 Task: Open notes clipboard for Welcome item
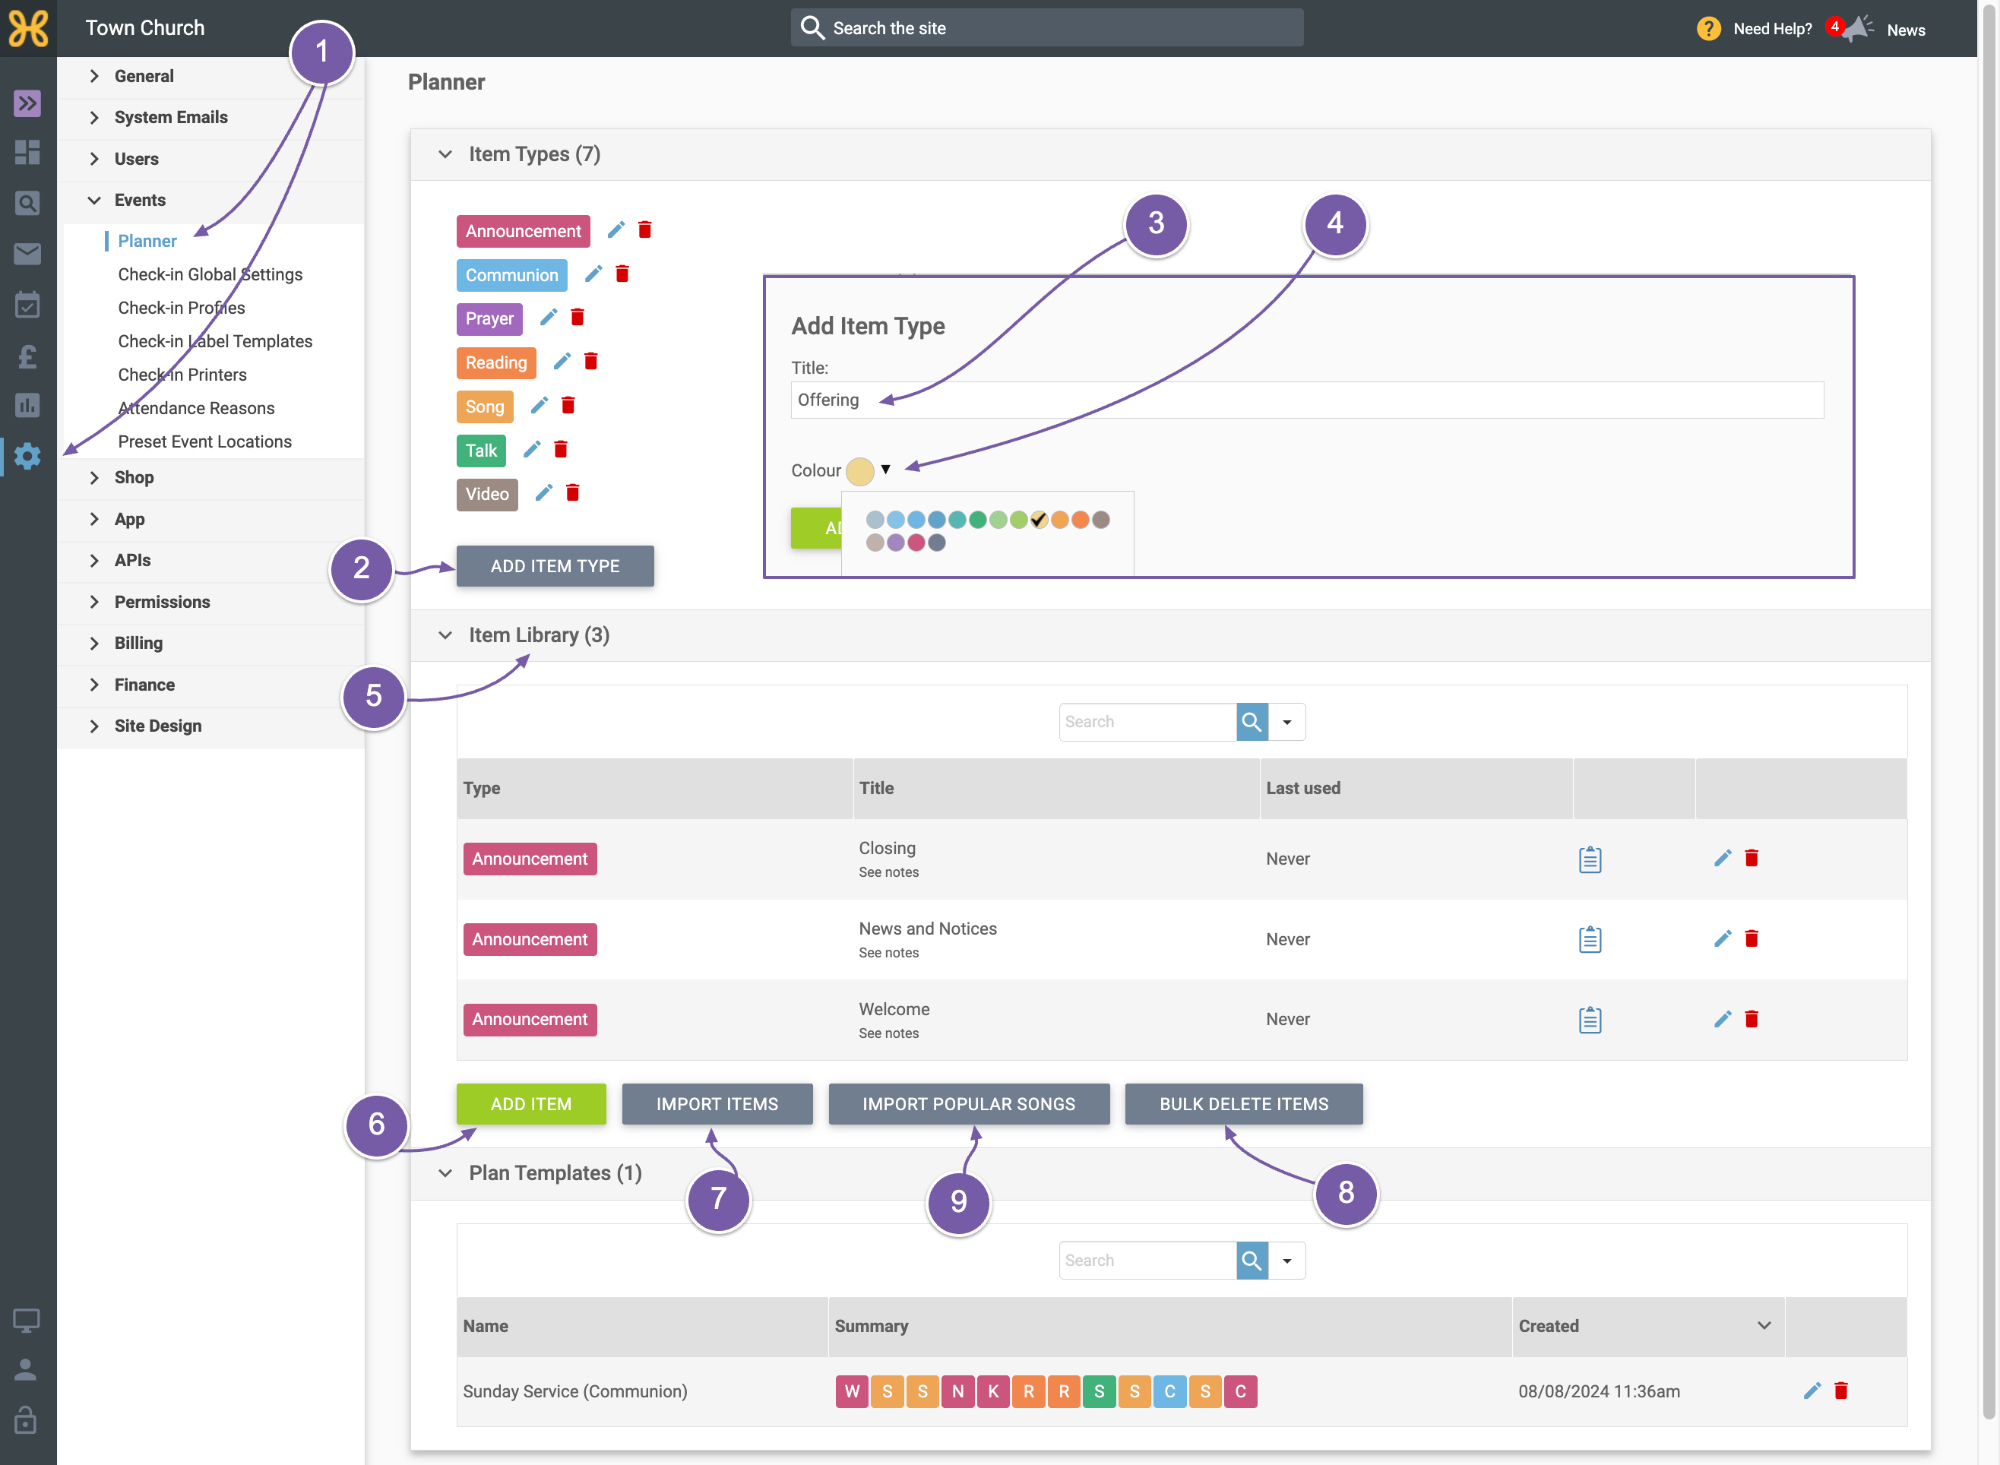[1590, 1020]
